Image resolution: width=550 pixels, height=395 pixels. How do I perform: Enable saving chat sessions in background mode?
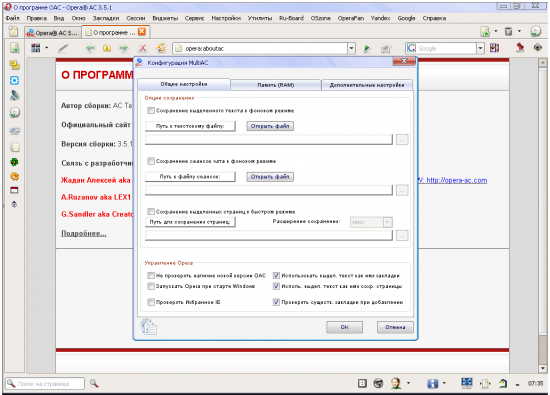click(x=151, y=161)
